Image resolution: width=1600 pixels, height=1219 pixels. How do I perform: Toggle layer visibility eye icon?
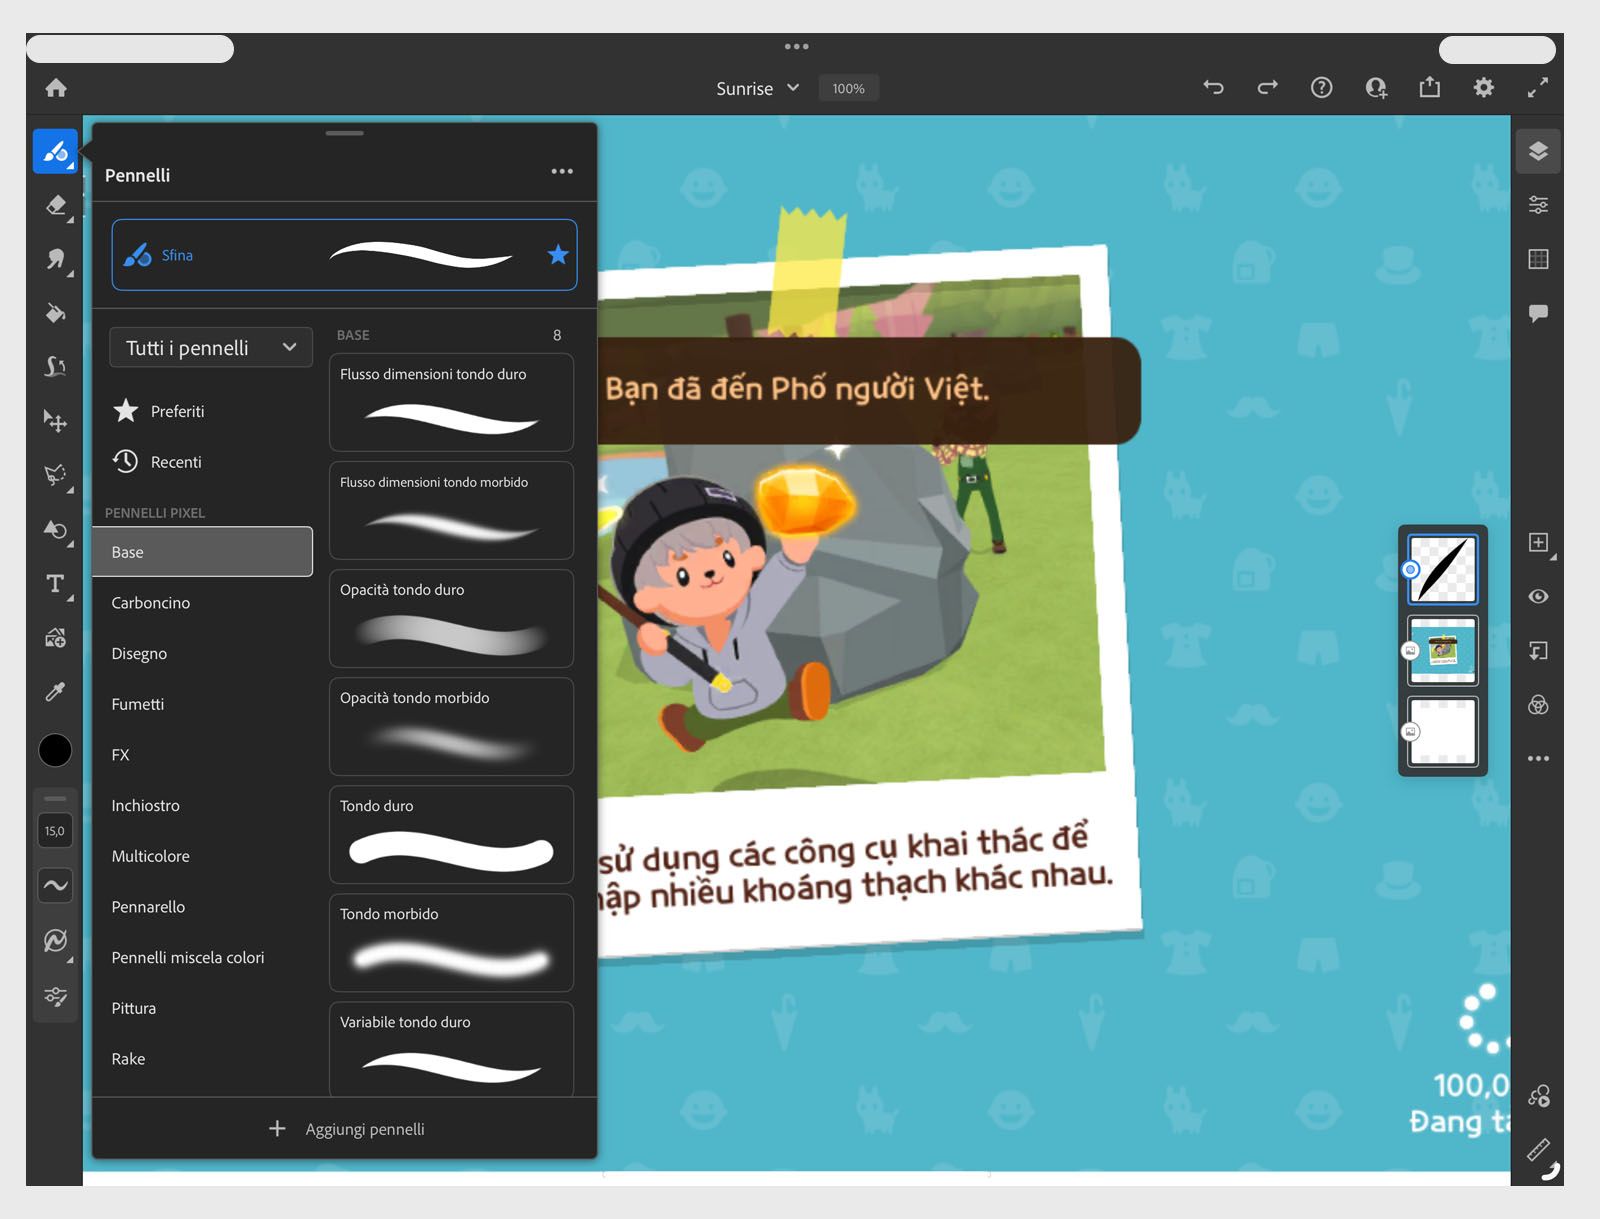click(x=1538, y=596)
